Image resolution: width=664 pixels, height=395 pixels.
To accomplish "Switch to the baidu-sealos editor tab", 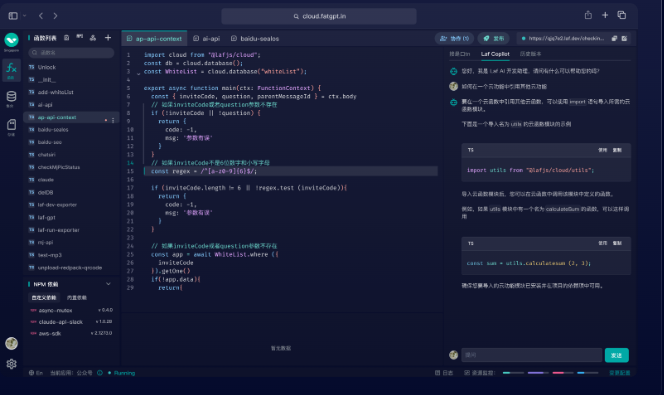I will (x=255, y=39).
